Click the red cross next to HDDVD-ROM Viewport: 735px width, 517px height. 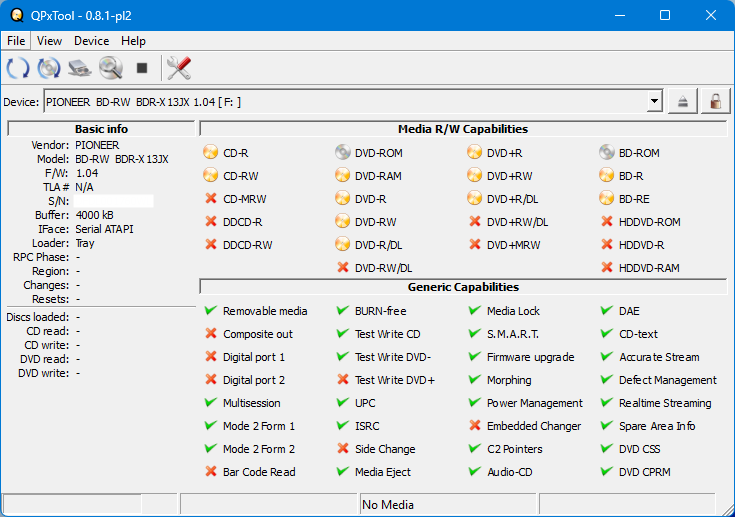point(607,222)
